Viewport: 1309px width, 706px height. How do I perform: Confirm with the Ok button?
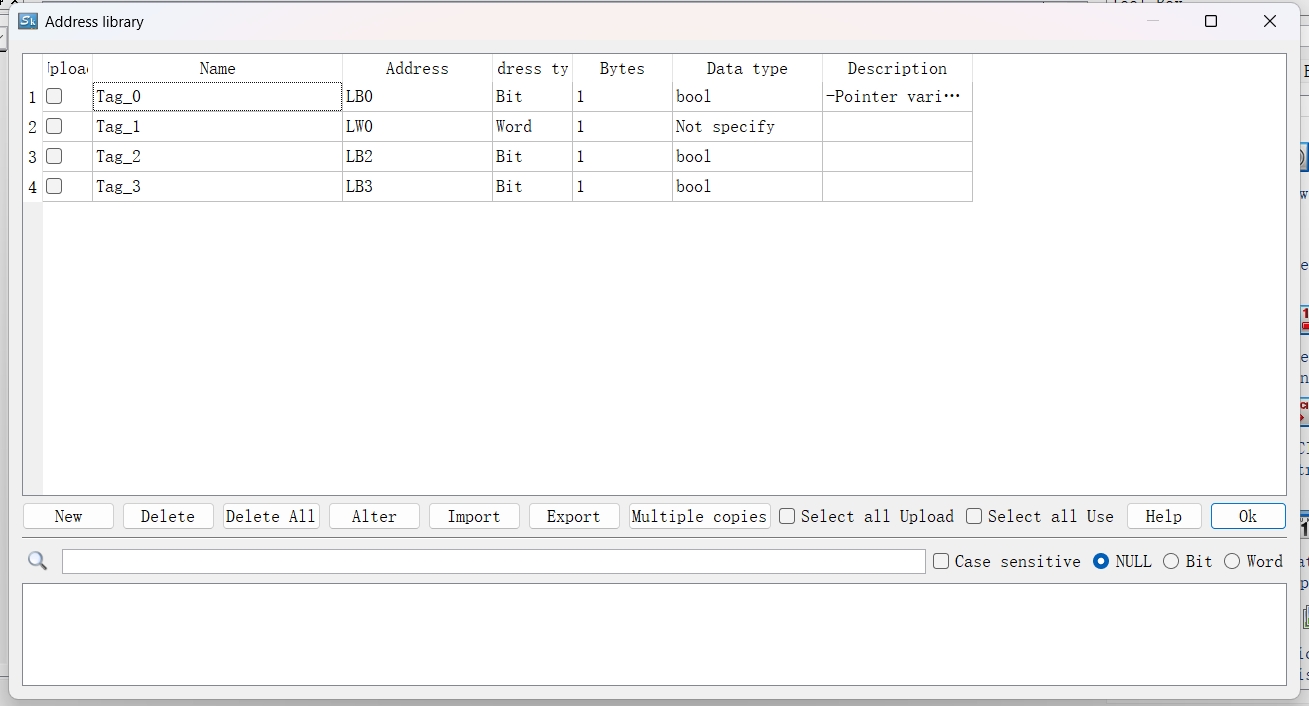pyautogui.click(x=1248, y=516)
